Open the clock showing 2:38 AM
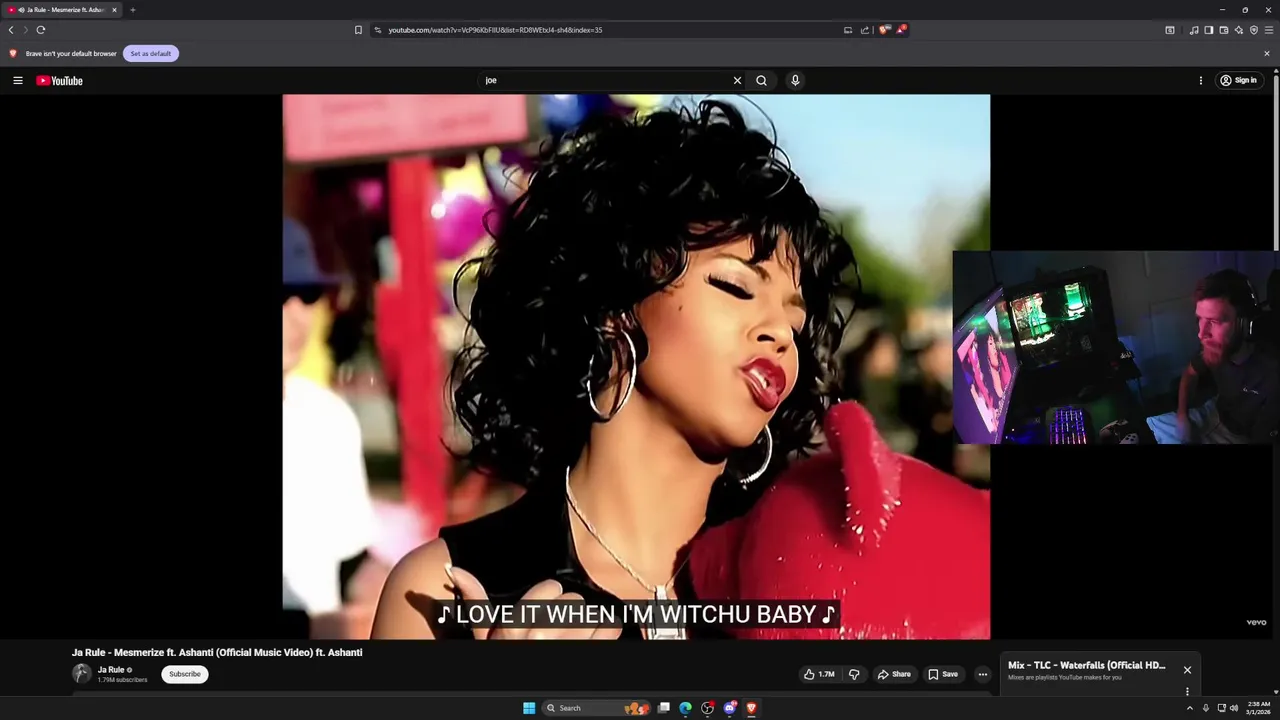The image size is (1280, 720). pyautogui.click(x=1258, y=708)
